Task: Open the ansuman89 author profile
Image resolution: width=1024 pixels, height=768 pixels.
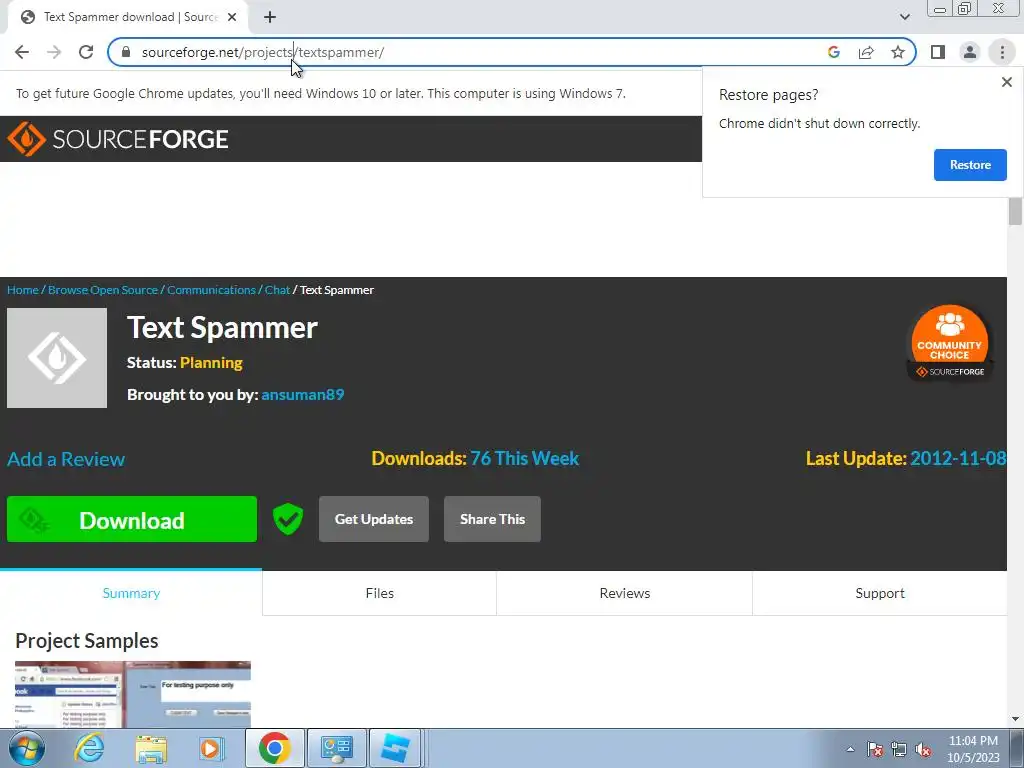Action: pyautogui.click(x=302, y=394)
